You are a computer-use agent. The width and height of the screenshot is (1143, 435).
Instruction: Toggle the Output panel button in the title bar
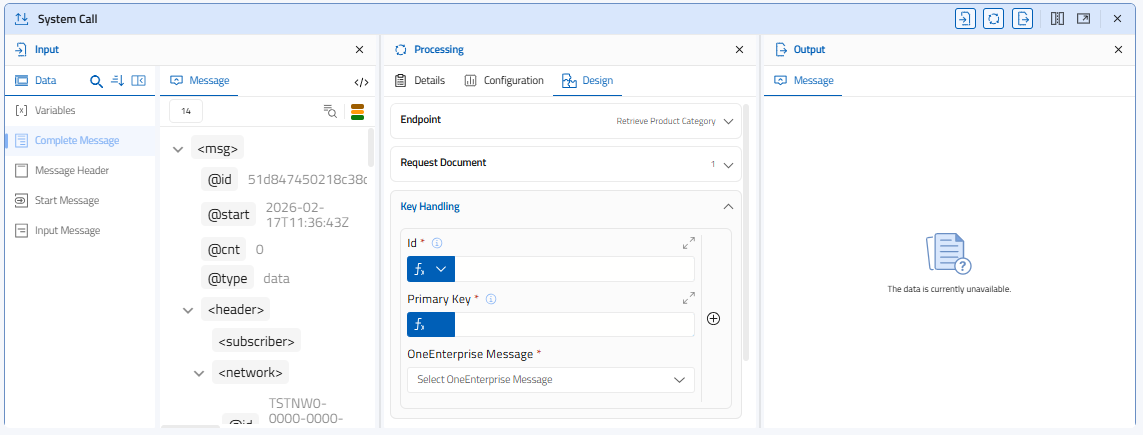pos(1022,19)
